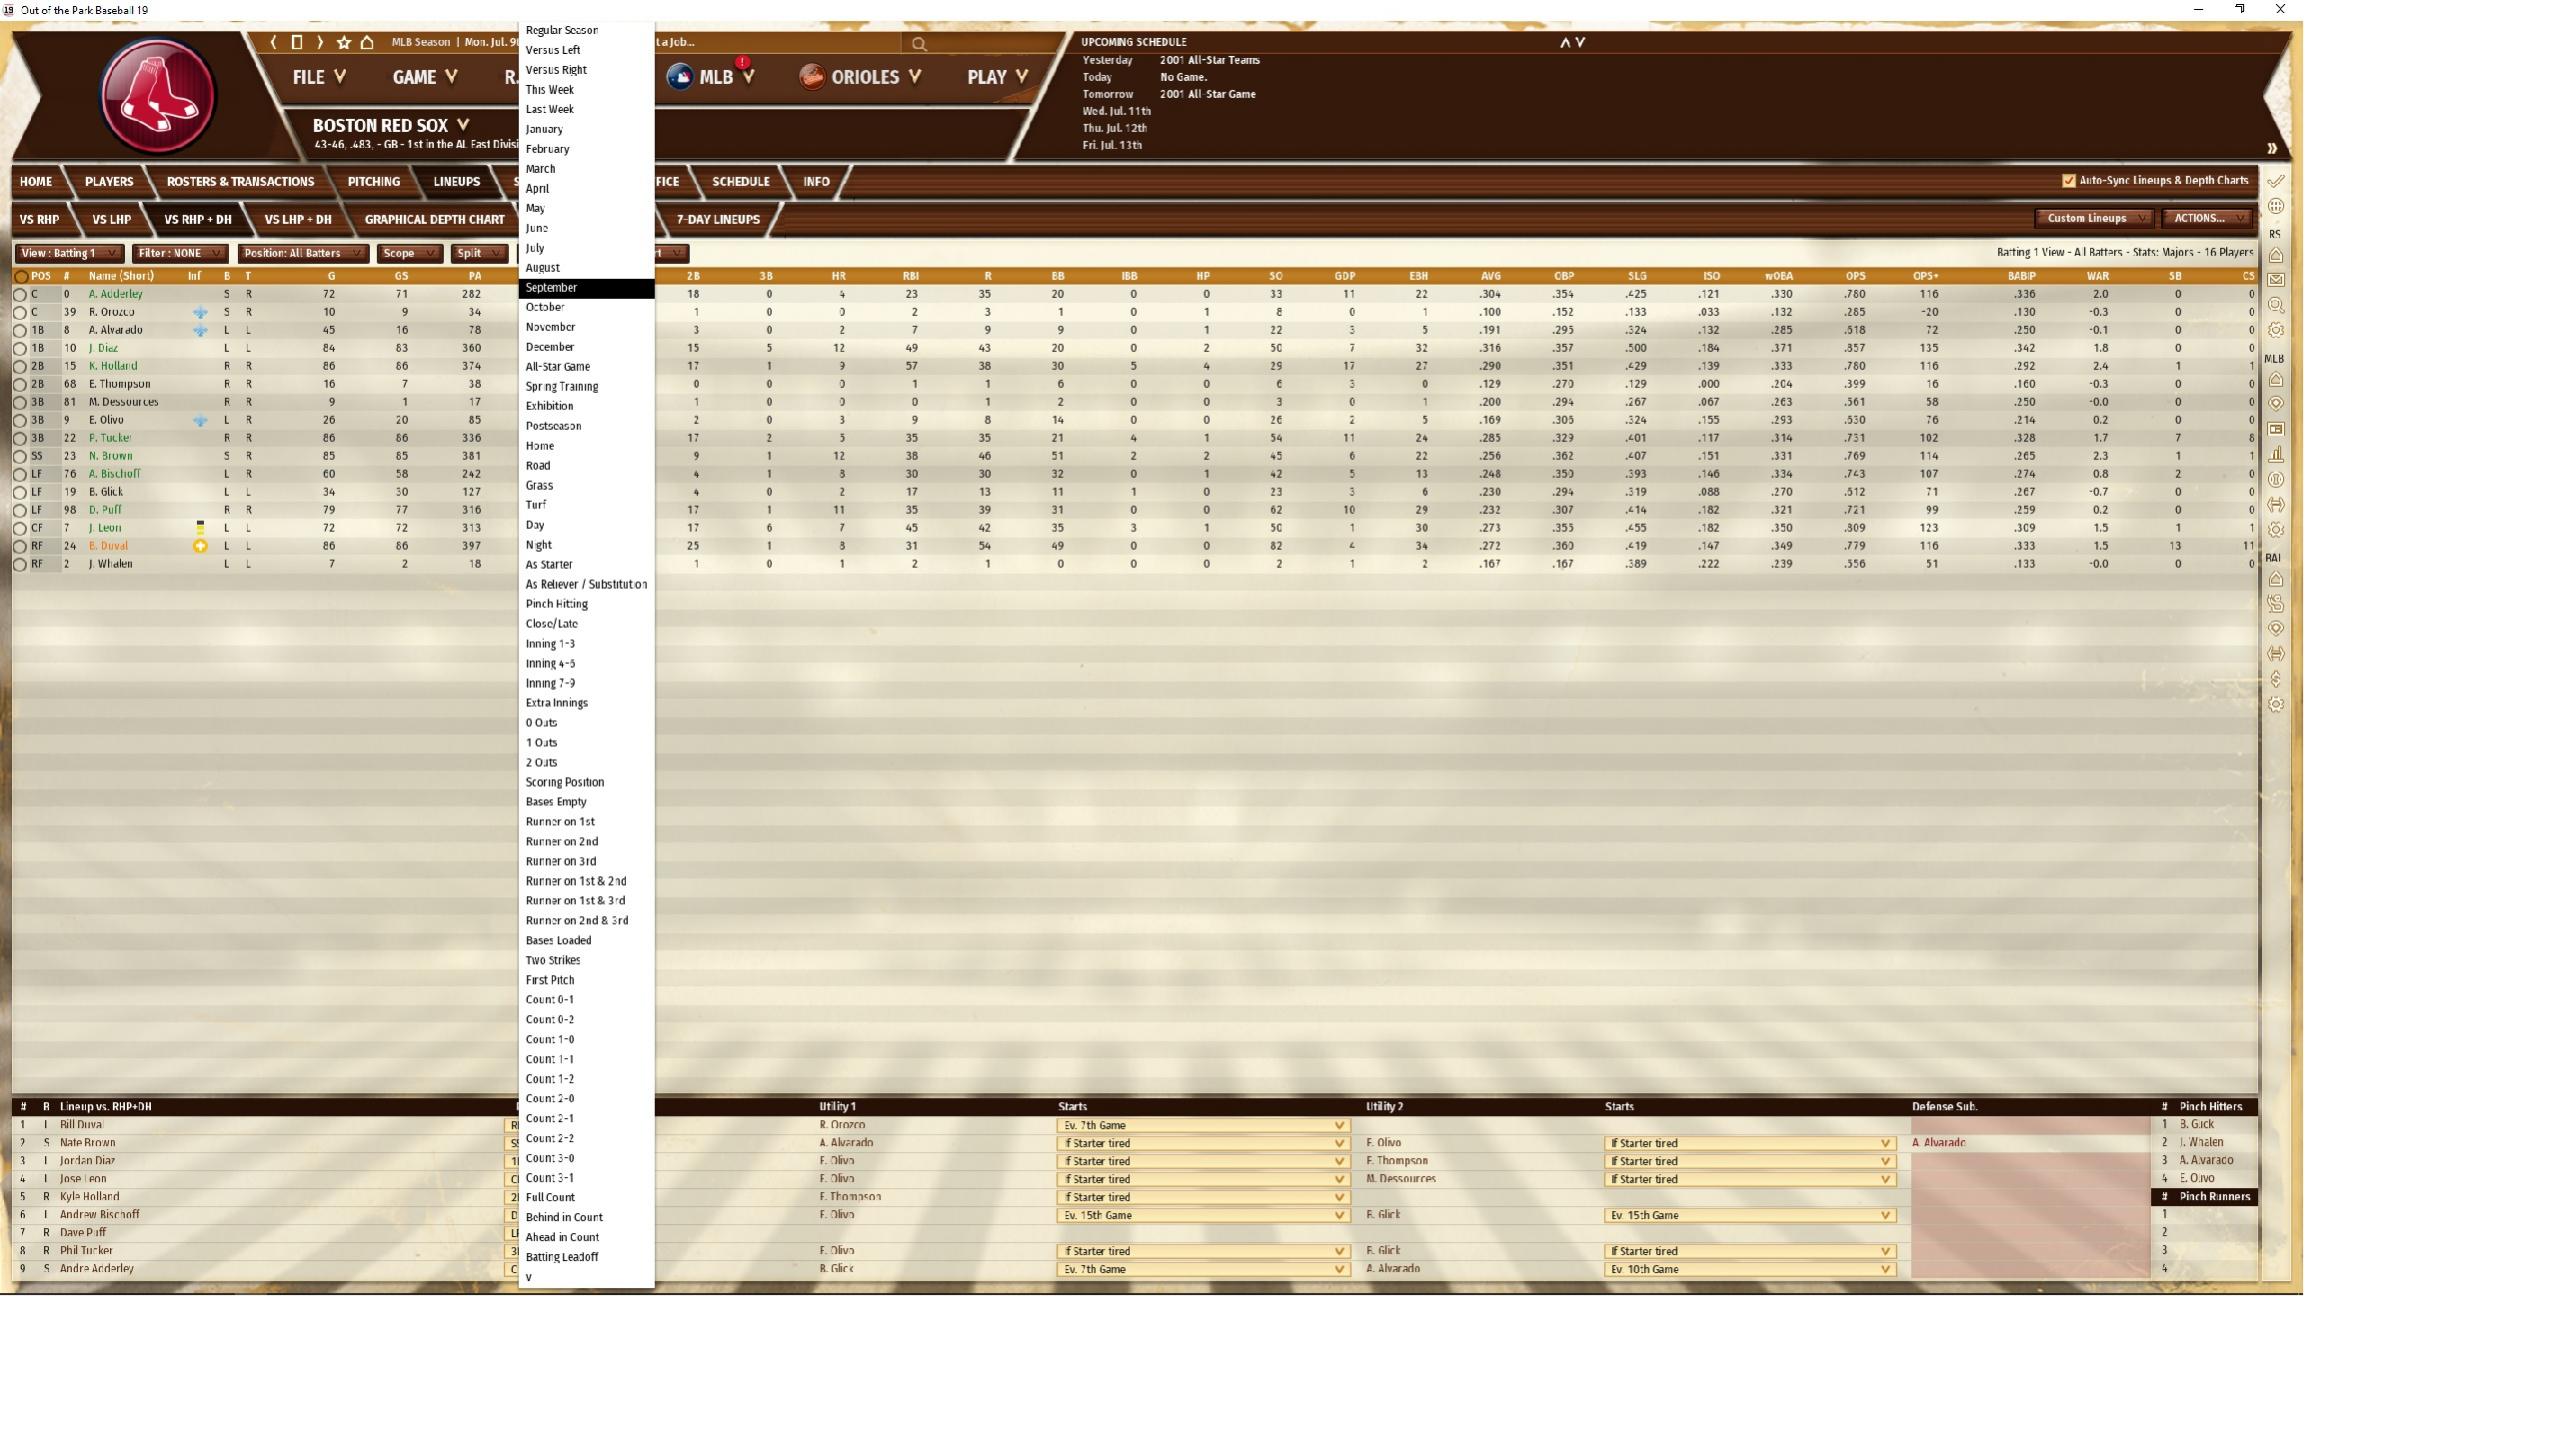
Task: Click the Red Sox team logo
Action: click(158, 96)
